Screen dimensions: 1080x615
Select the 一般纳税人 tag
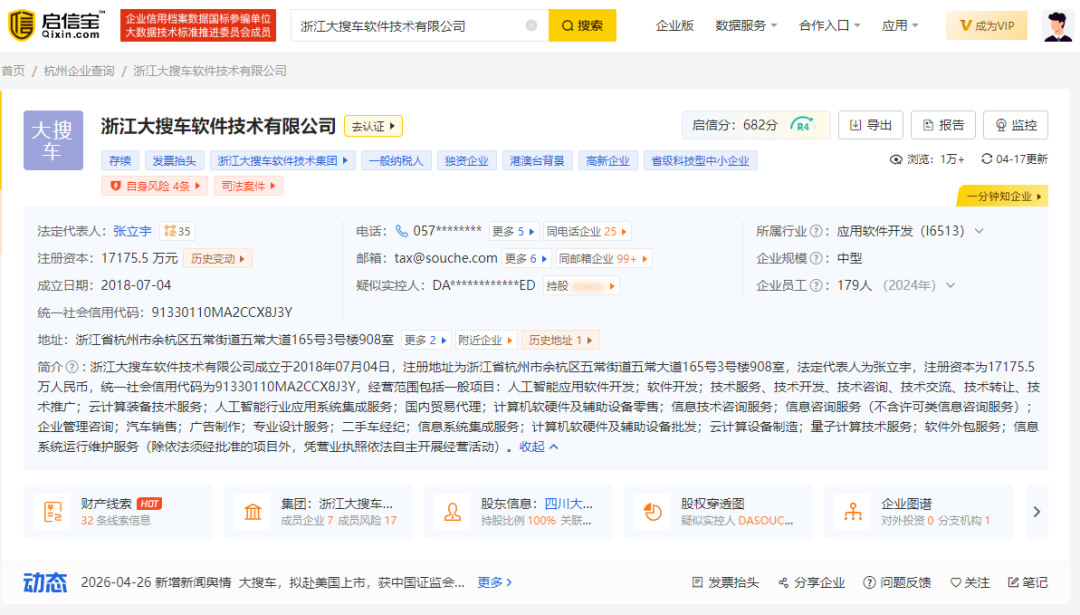396,160
